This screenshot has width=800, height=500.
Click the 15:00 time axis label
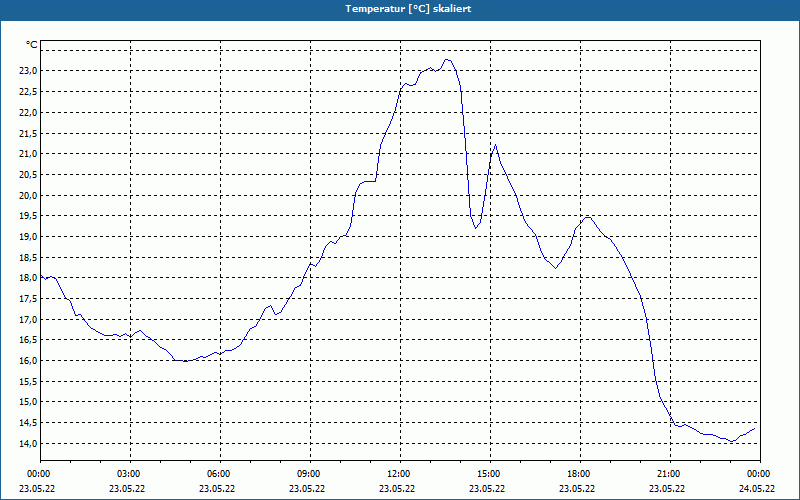coord(490,474)
